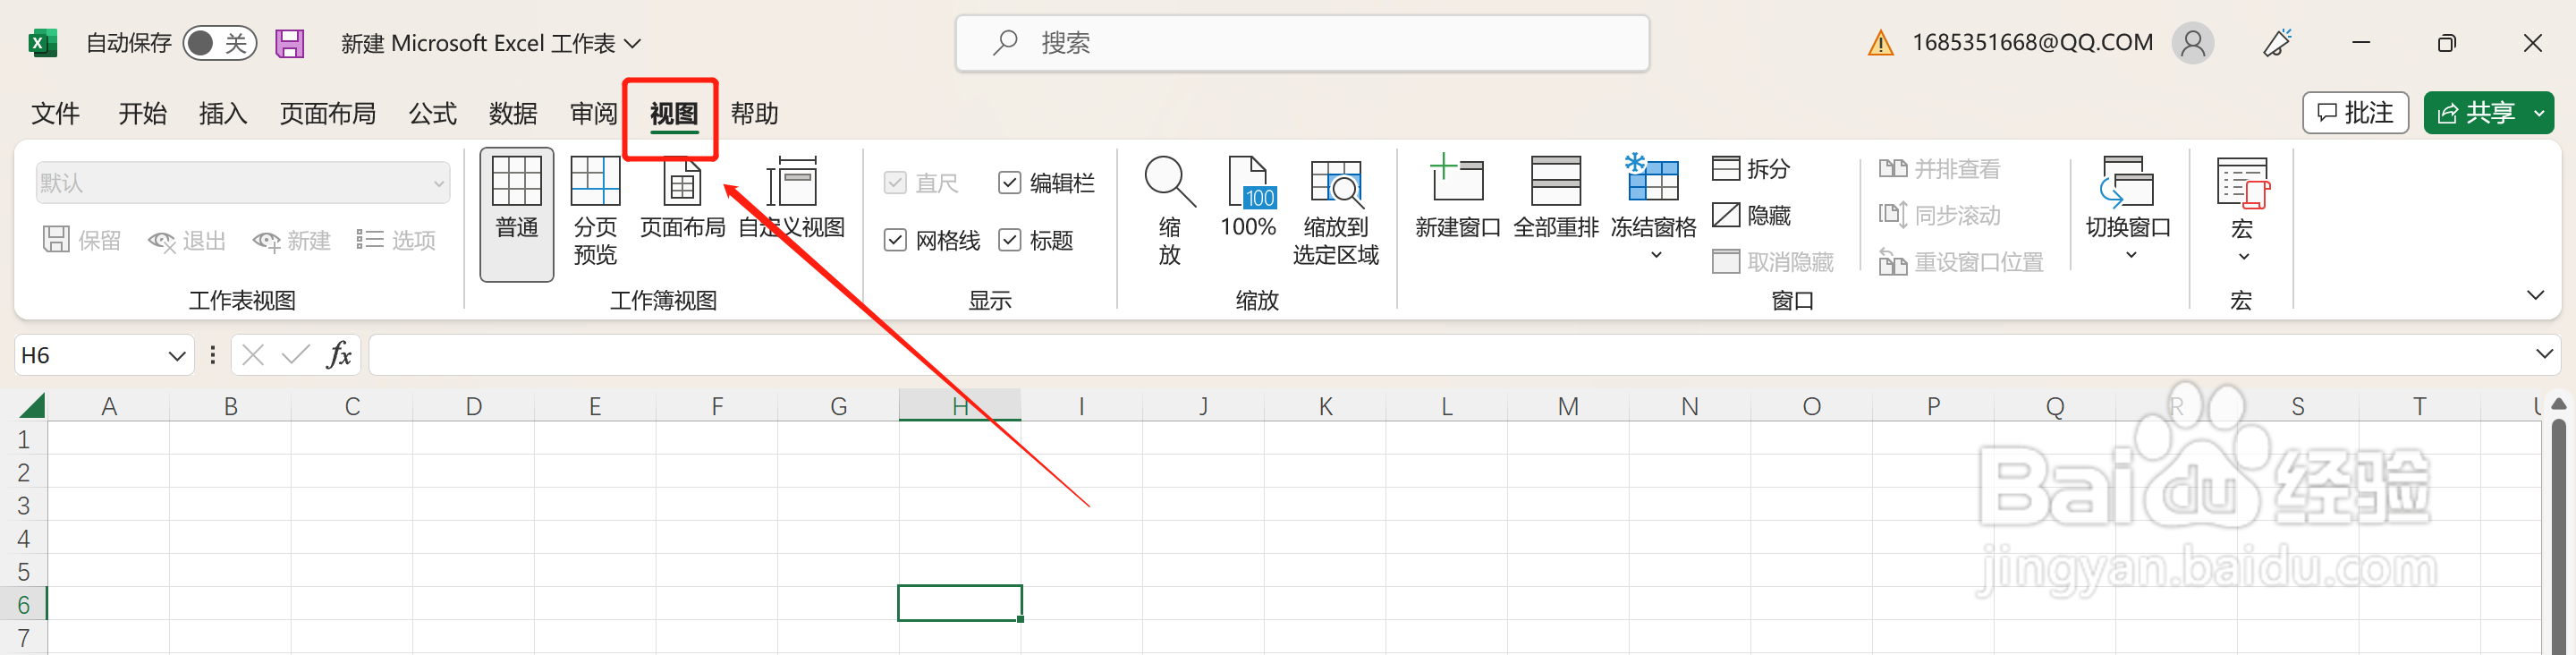Click the formula bar confirm checkmark icon
This screenshot has height=655, width=2576.
(x=295, y=355)
